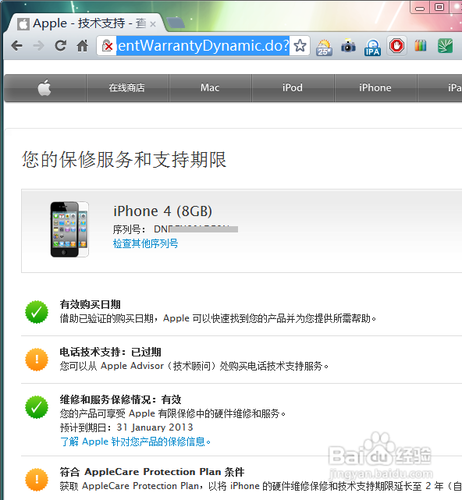Open the 在线商店 navigation tab
This screenshot has width=462, height=500.
127,88
